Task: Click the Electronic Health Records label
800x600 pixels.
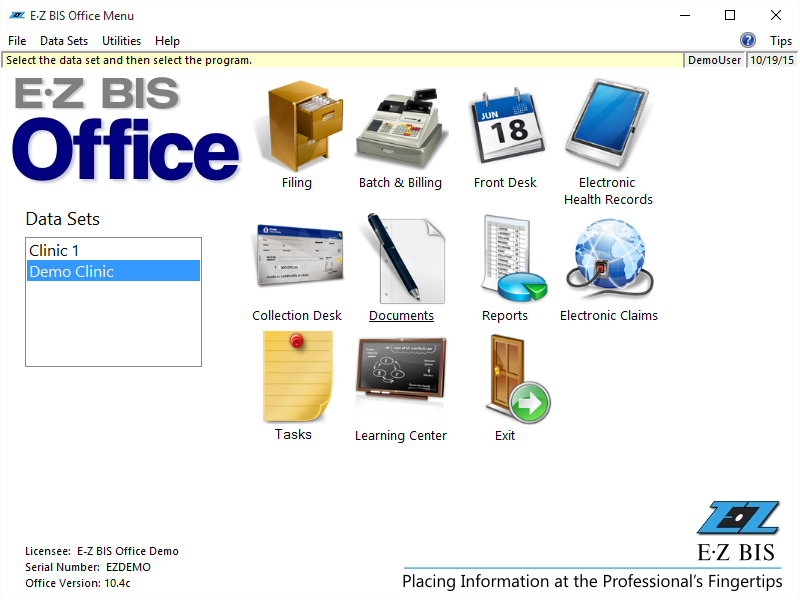Action: pos(608,191)
